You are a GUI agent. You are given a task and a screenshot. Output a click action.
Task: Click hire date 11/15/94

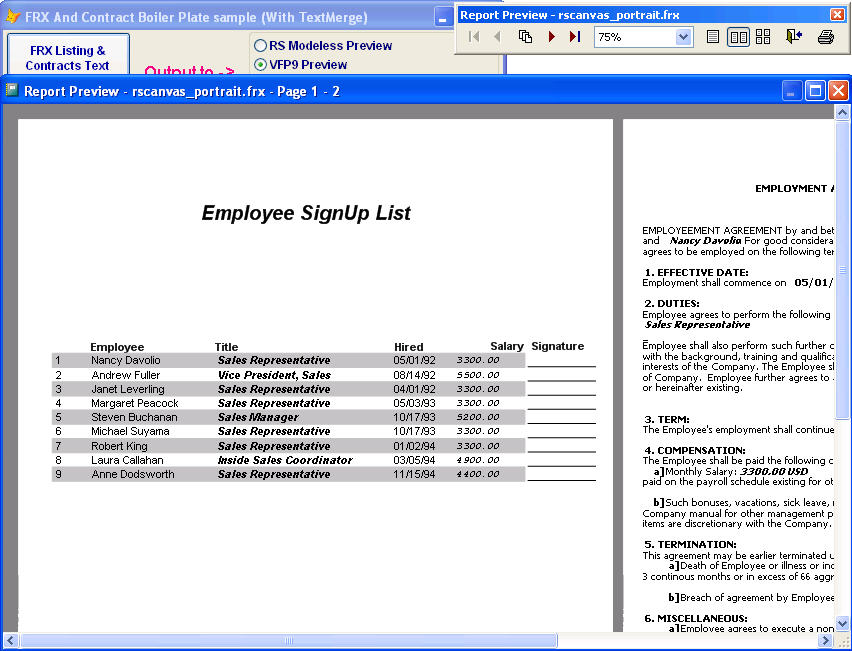point(415,474)
